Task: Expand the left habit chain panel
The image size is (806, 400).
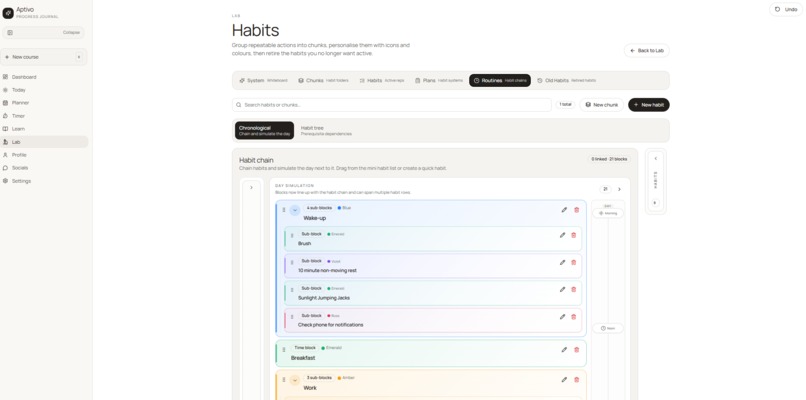Action: pyautogui.click(x=251, y=188)
